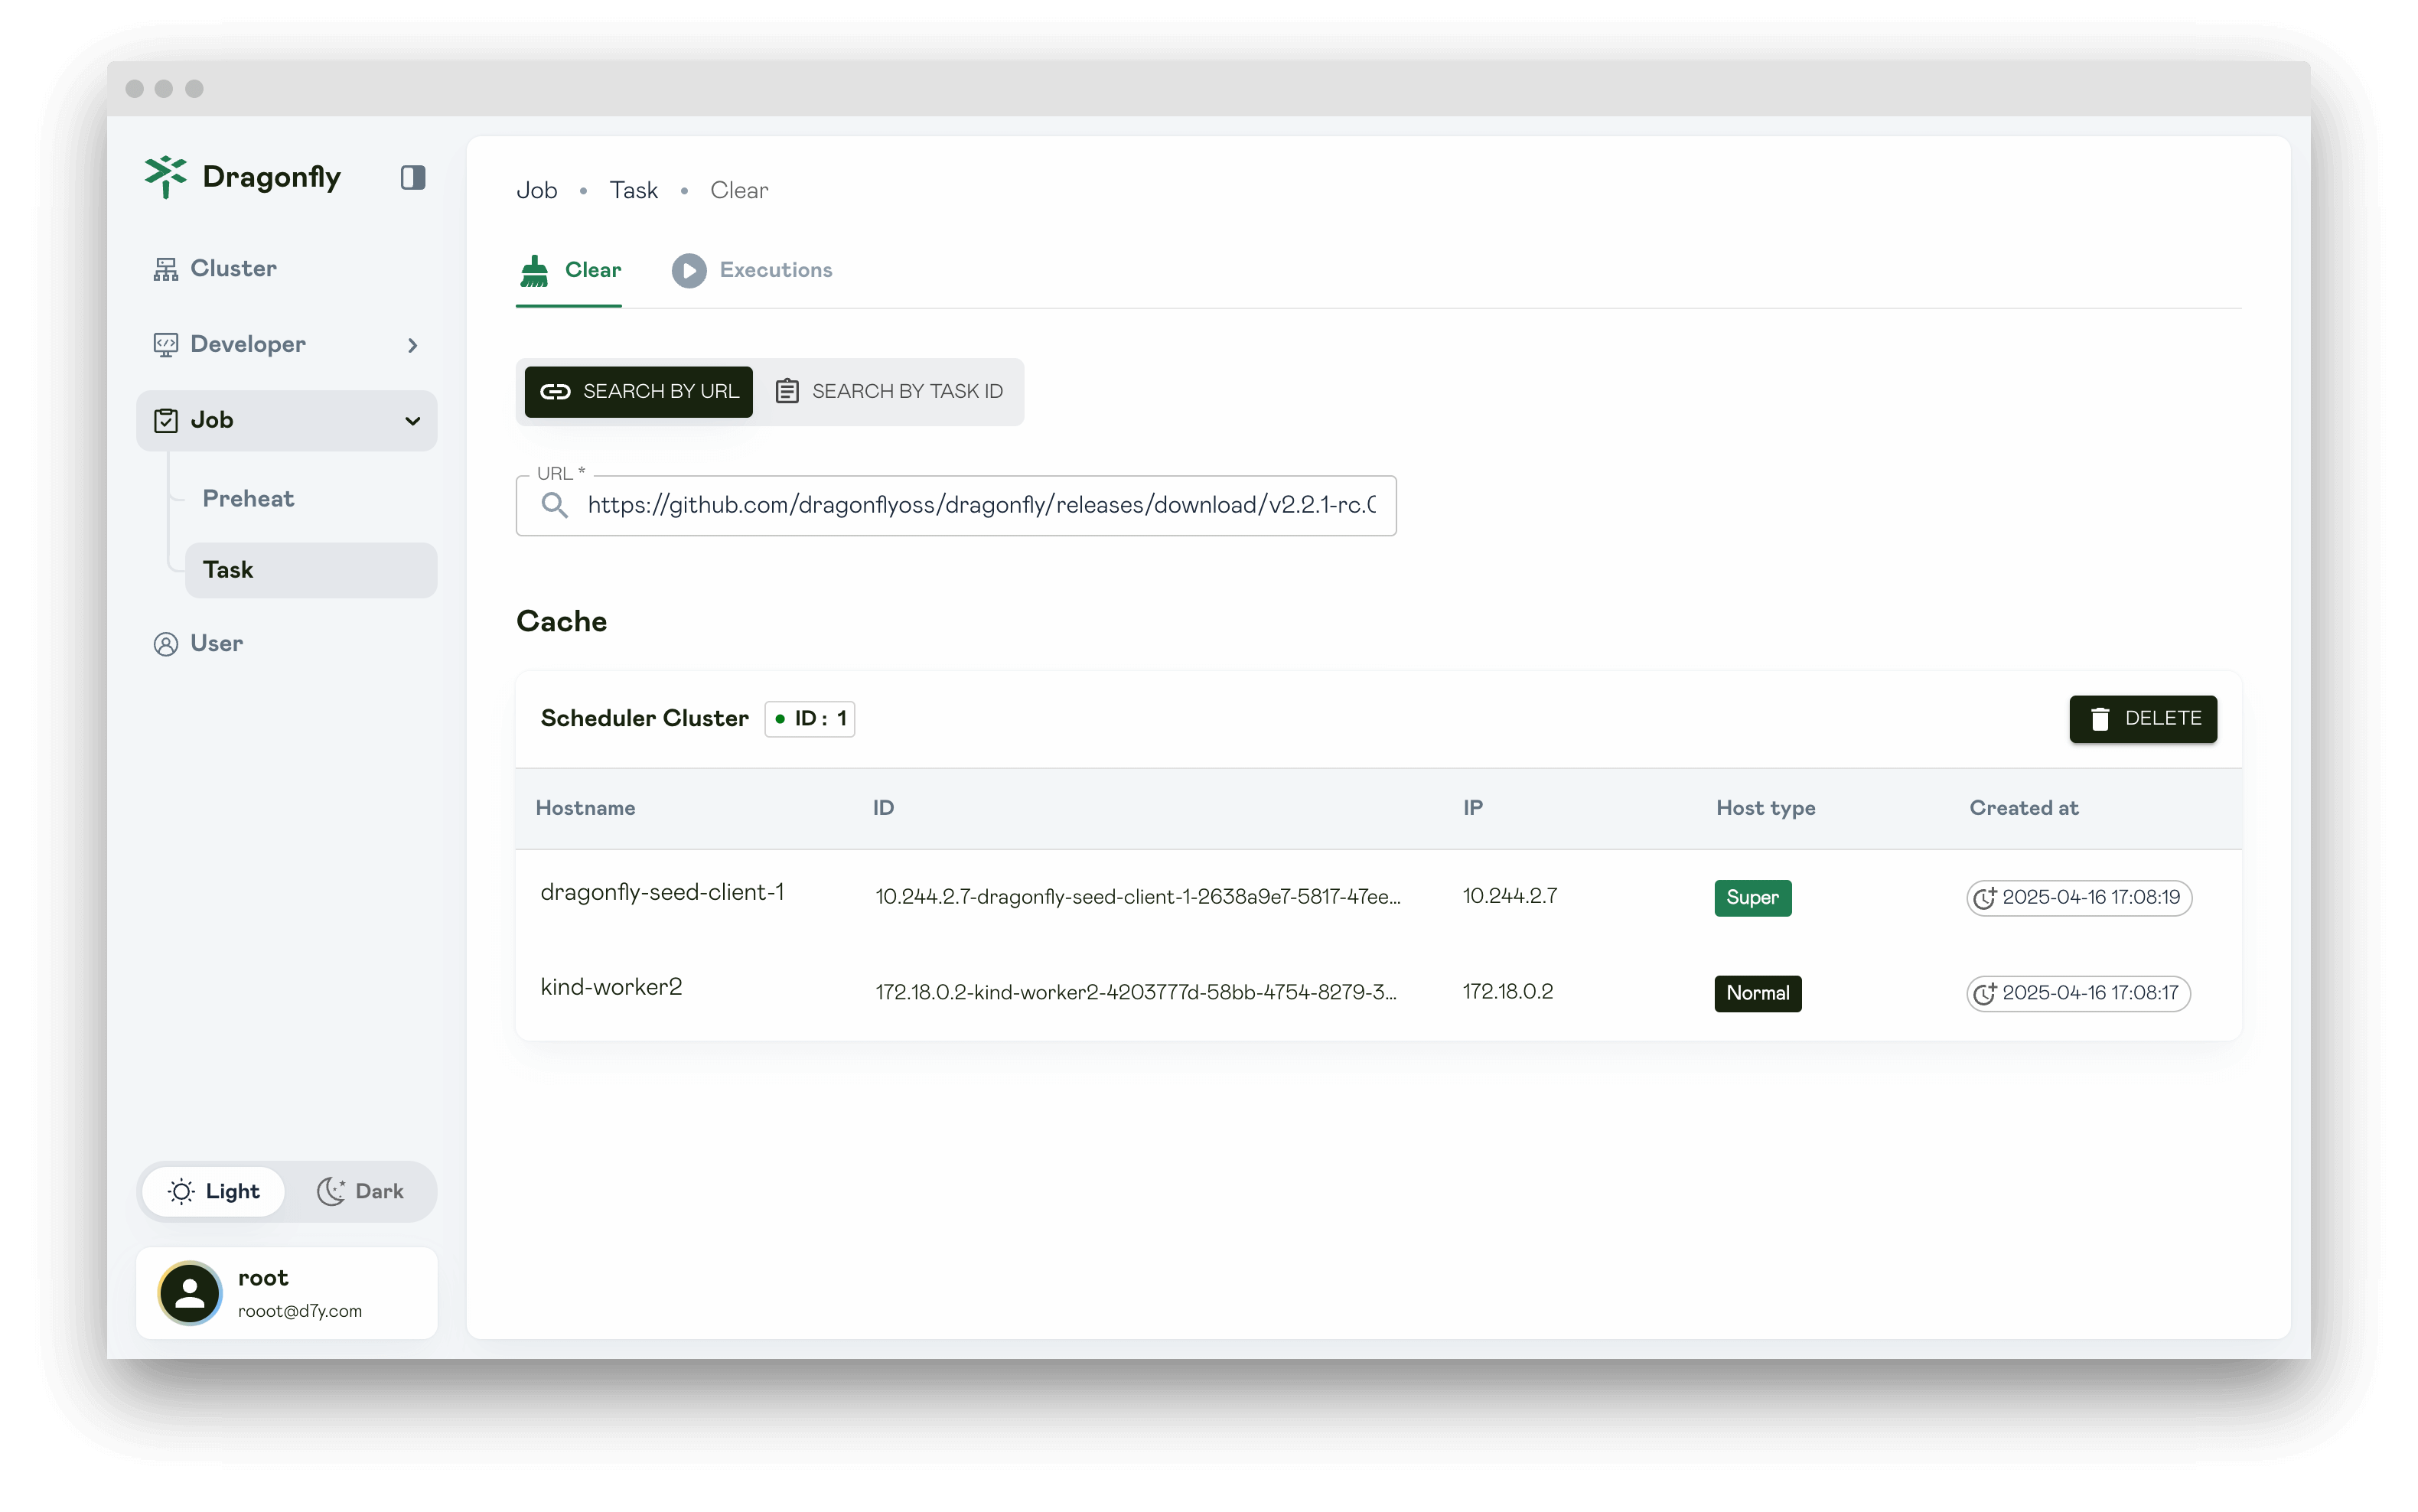The height and width of the screenshot is (1512, 2418).
Task: Switch theme to Light
Action: 214,1192
